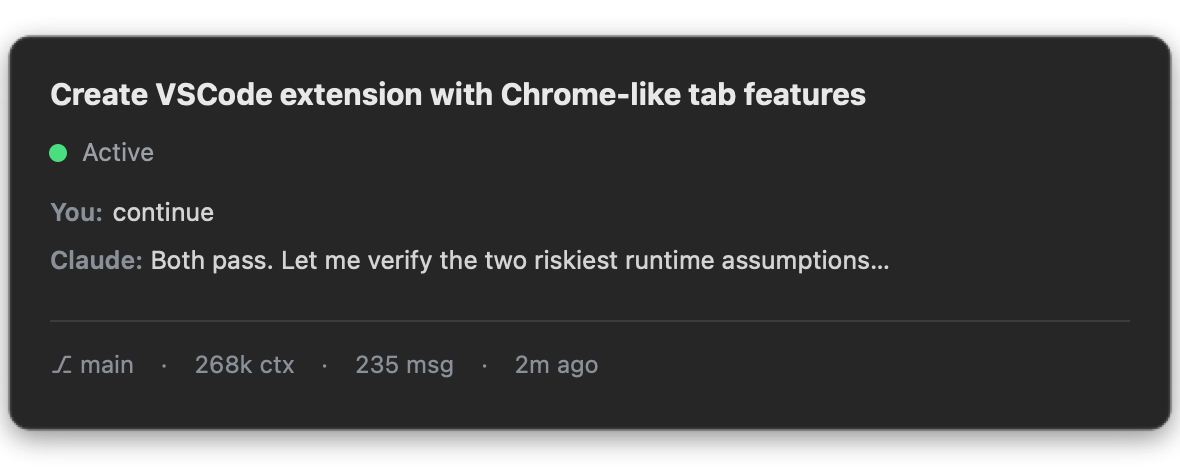
Task: Select the You: sender label
Action: coord(76,213)
